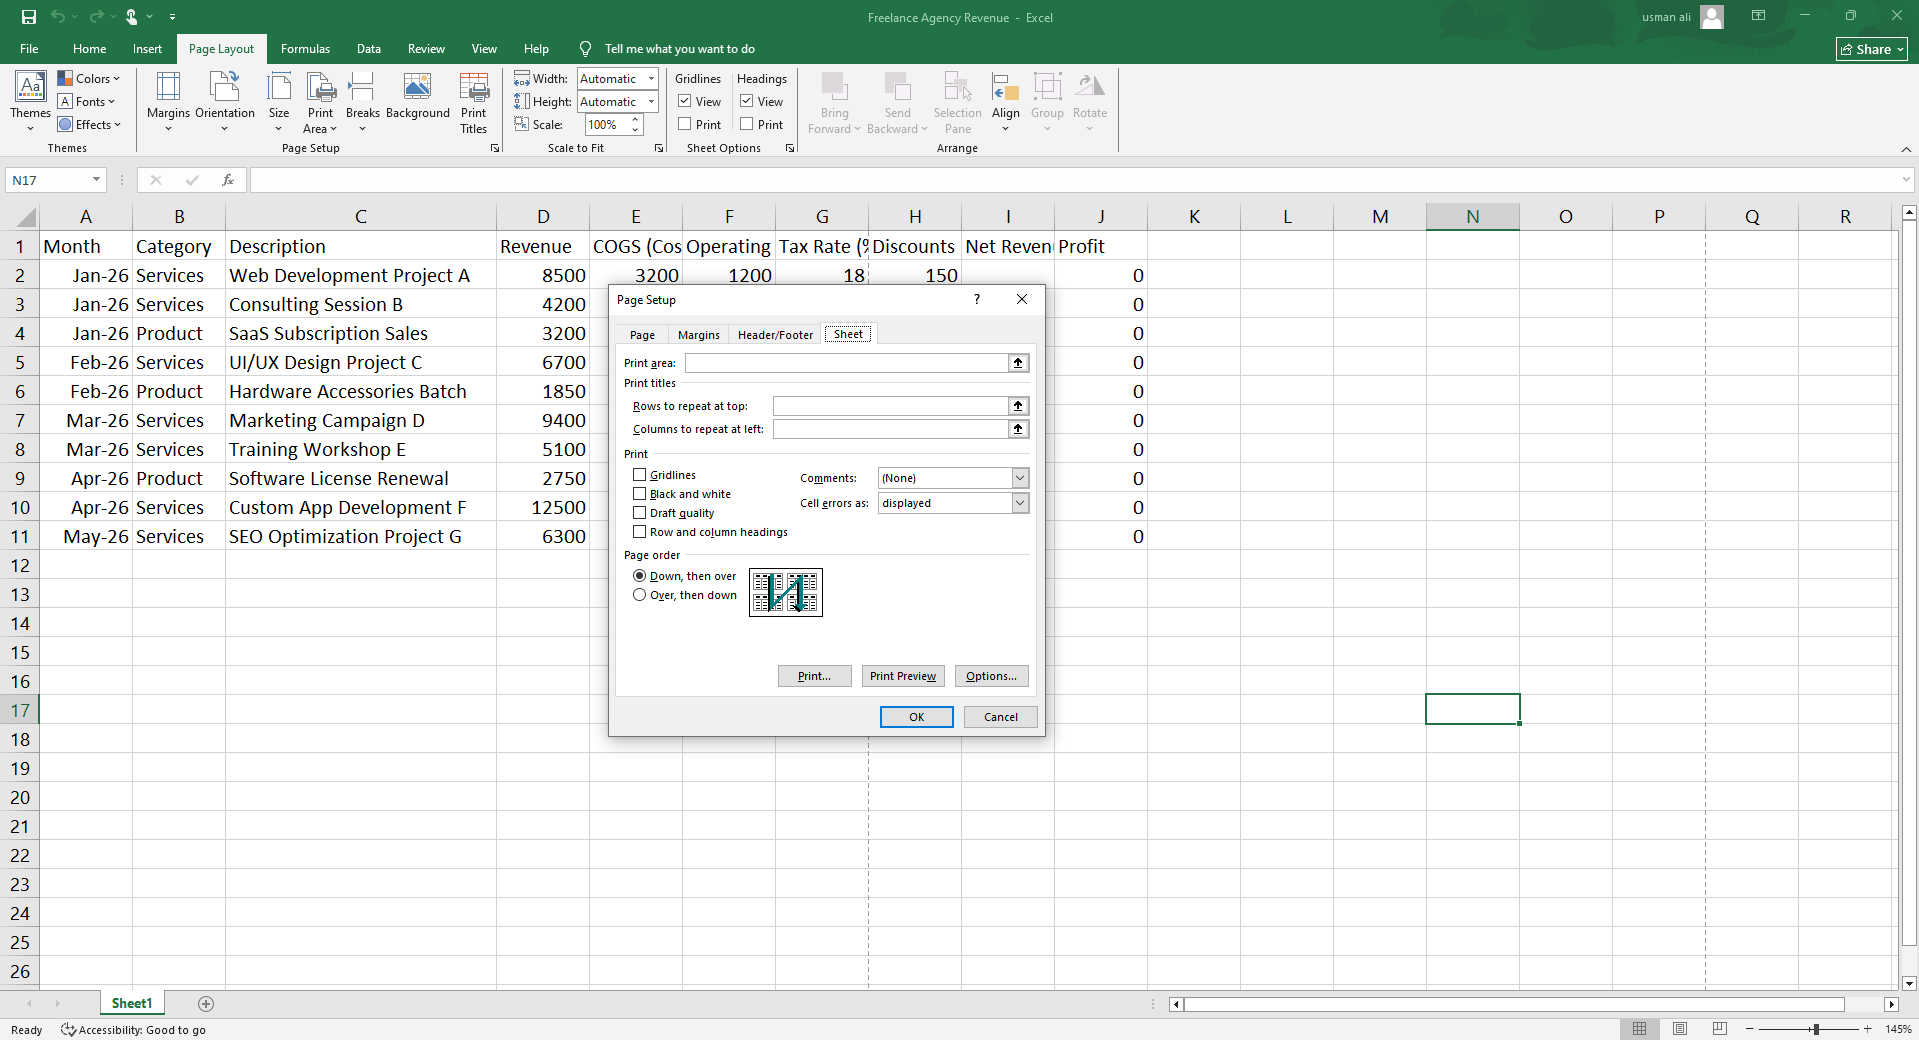This screenshot has height=1040, width=1919.
Task: Switch to the Page tab in Page Setup
Action: tap(642, 335)
